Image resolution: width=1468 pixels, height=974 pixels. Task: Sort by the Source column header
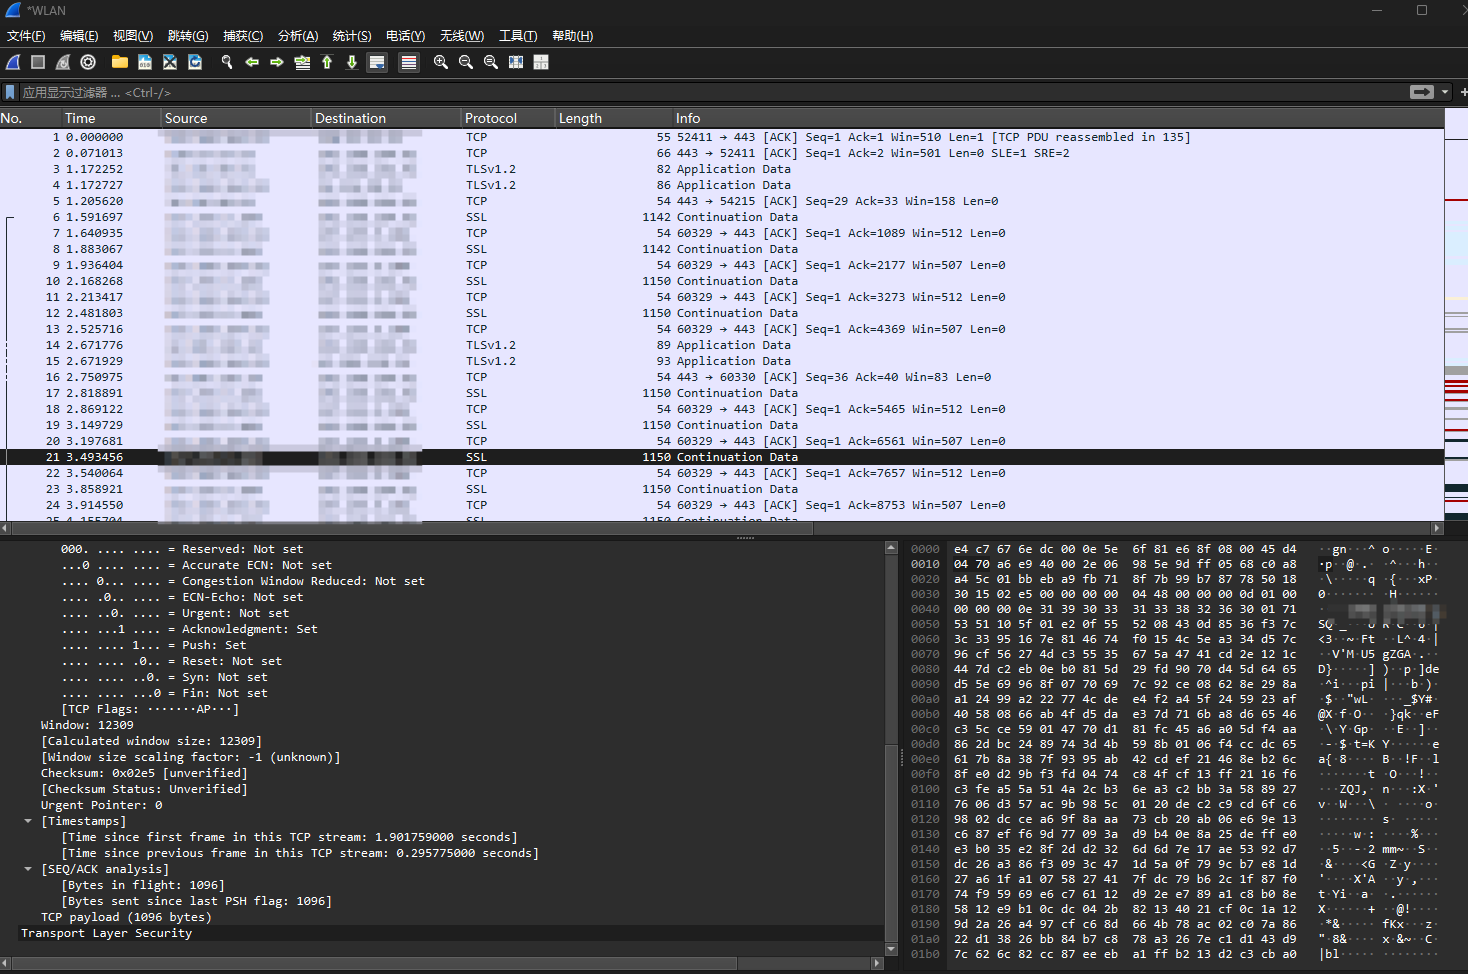click(x=236, y=118)
